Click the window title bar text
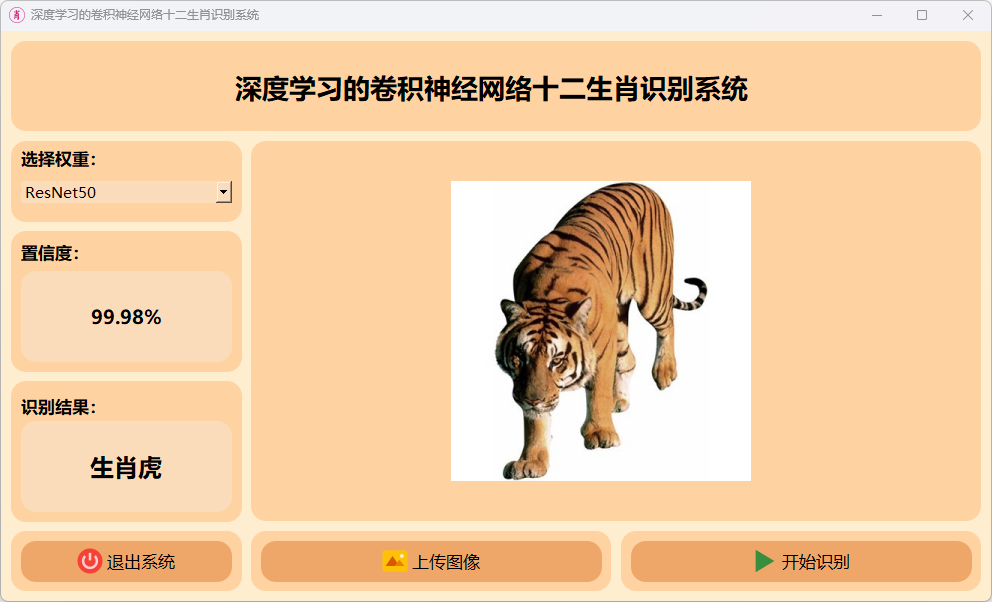 [145, 15]
